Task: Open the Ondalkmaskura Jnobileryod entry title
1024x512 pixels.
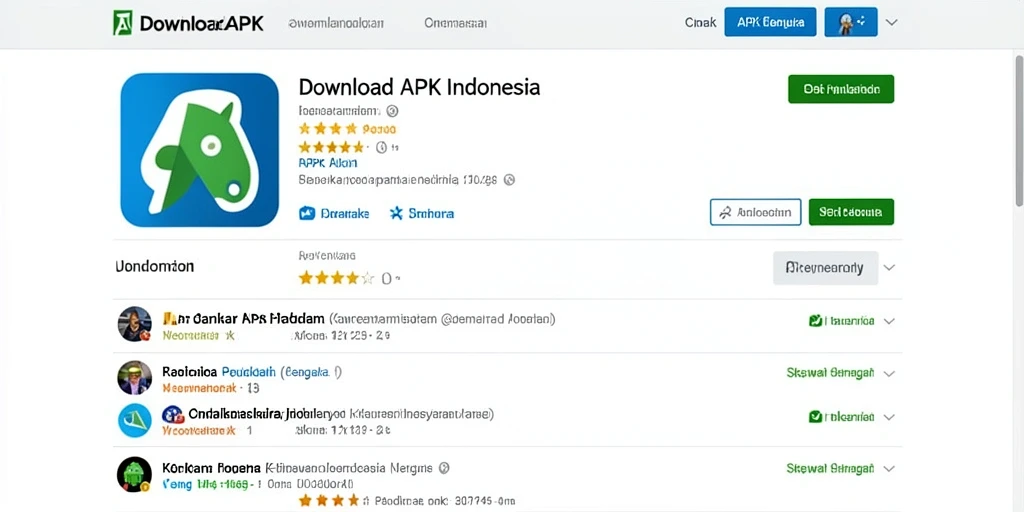Action: pos(267,414)
